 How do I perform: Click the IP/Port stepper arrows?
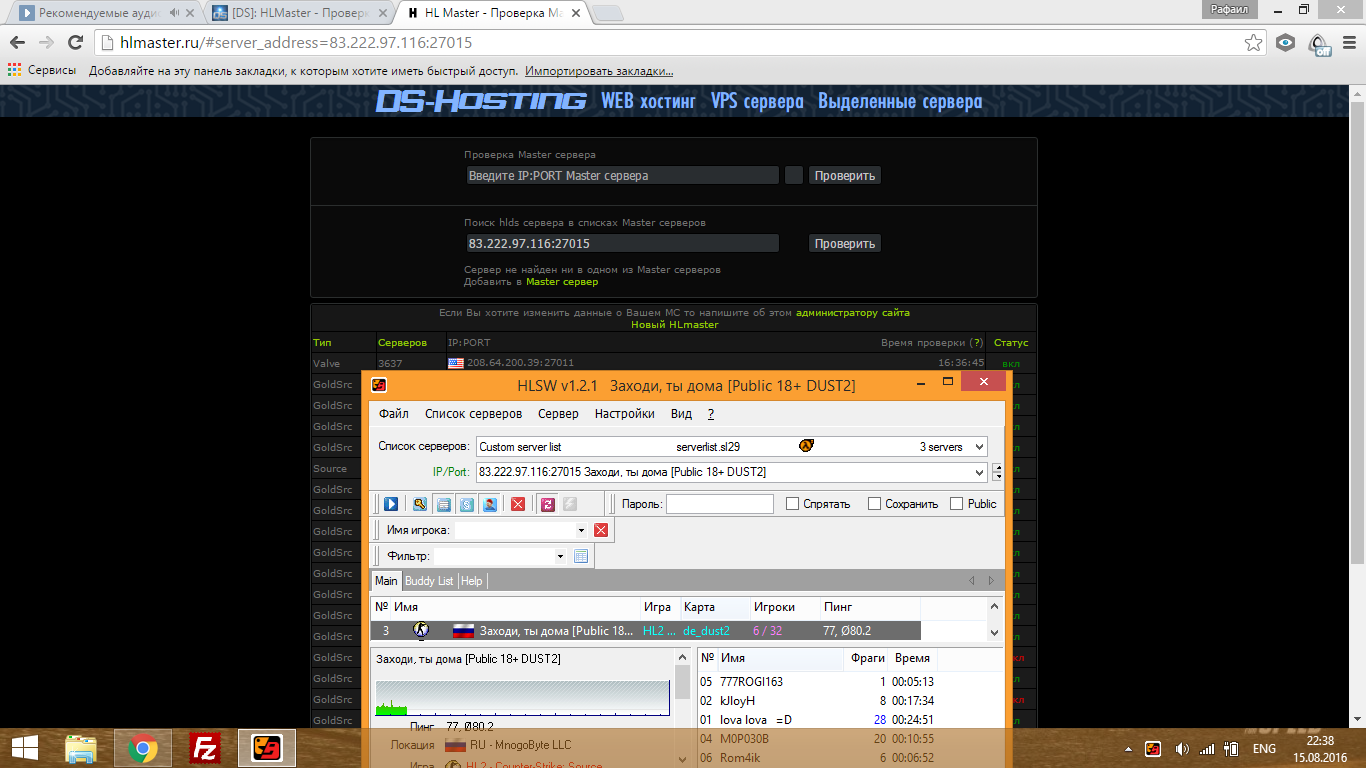[997, 472]
